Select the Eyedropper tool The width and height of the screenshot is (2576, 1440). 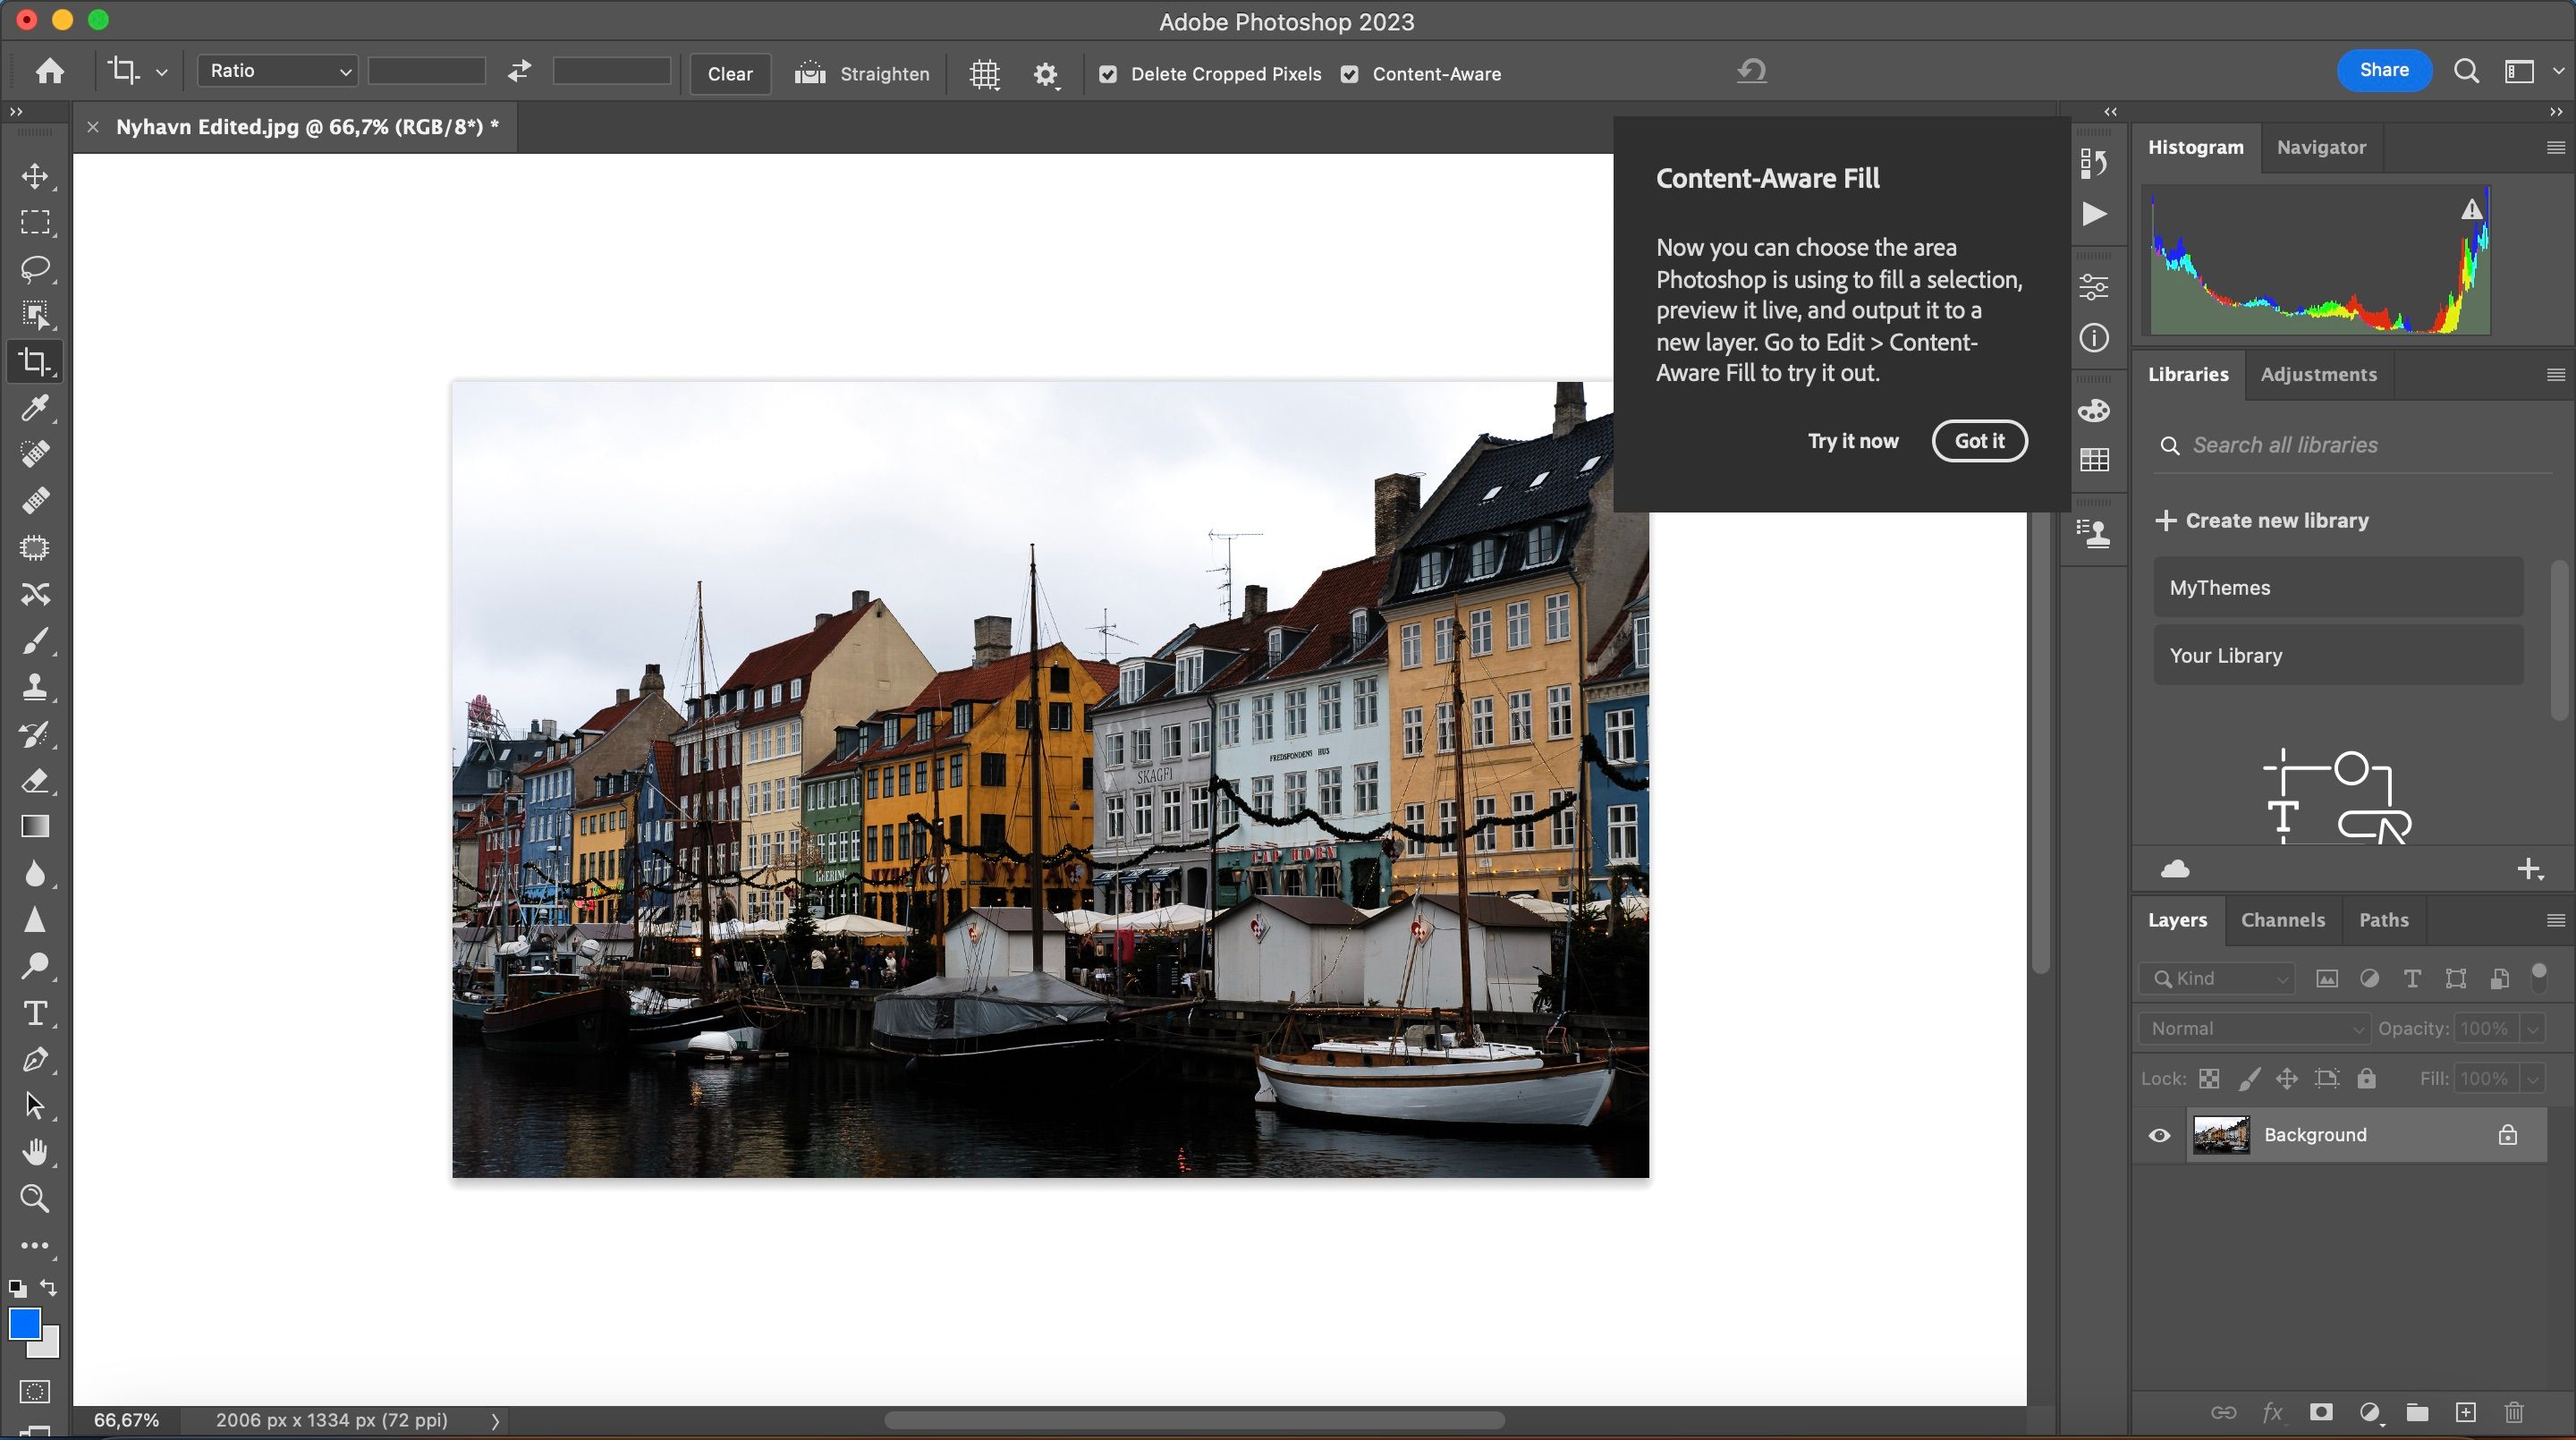click(x=35, y=409)
